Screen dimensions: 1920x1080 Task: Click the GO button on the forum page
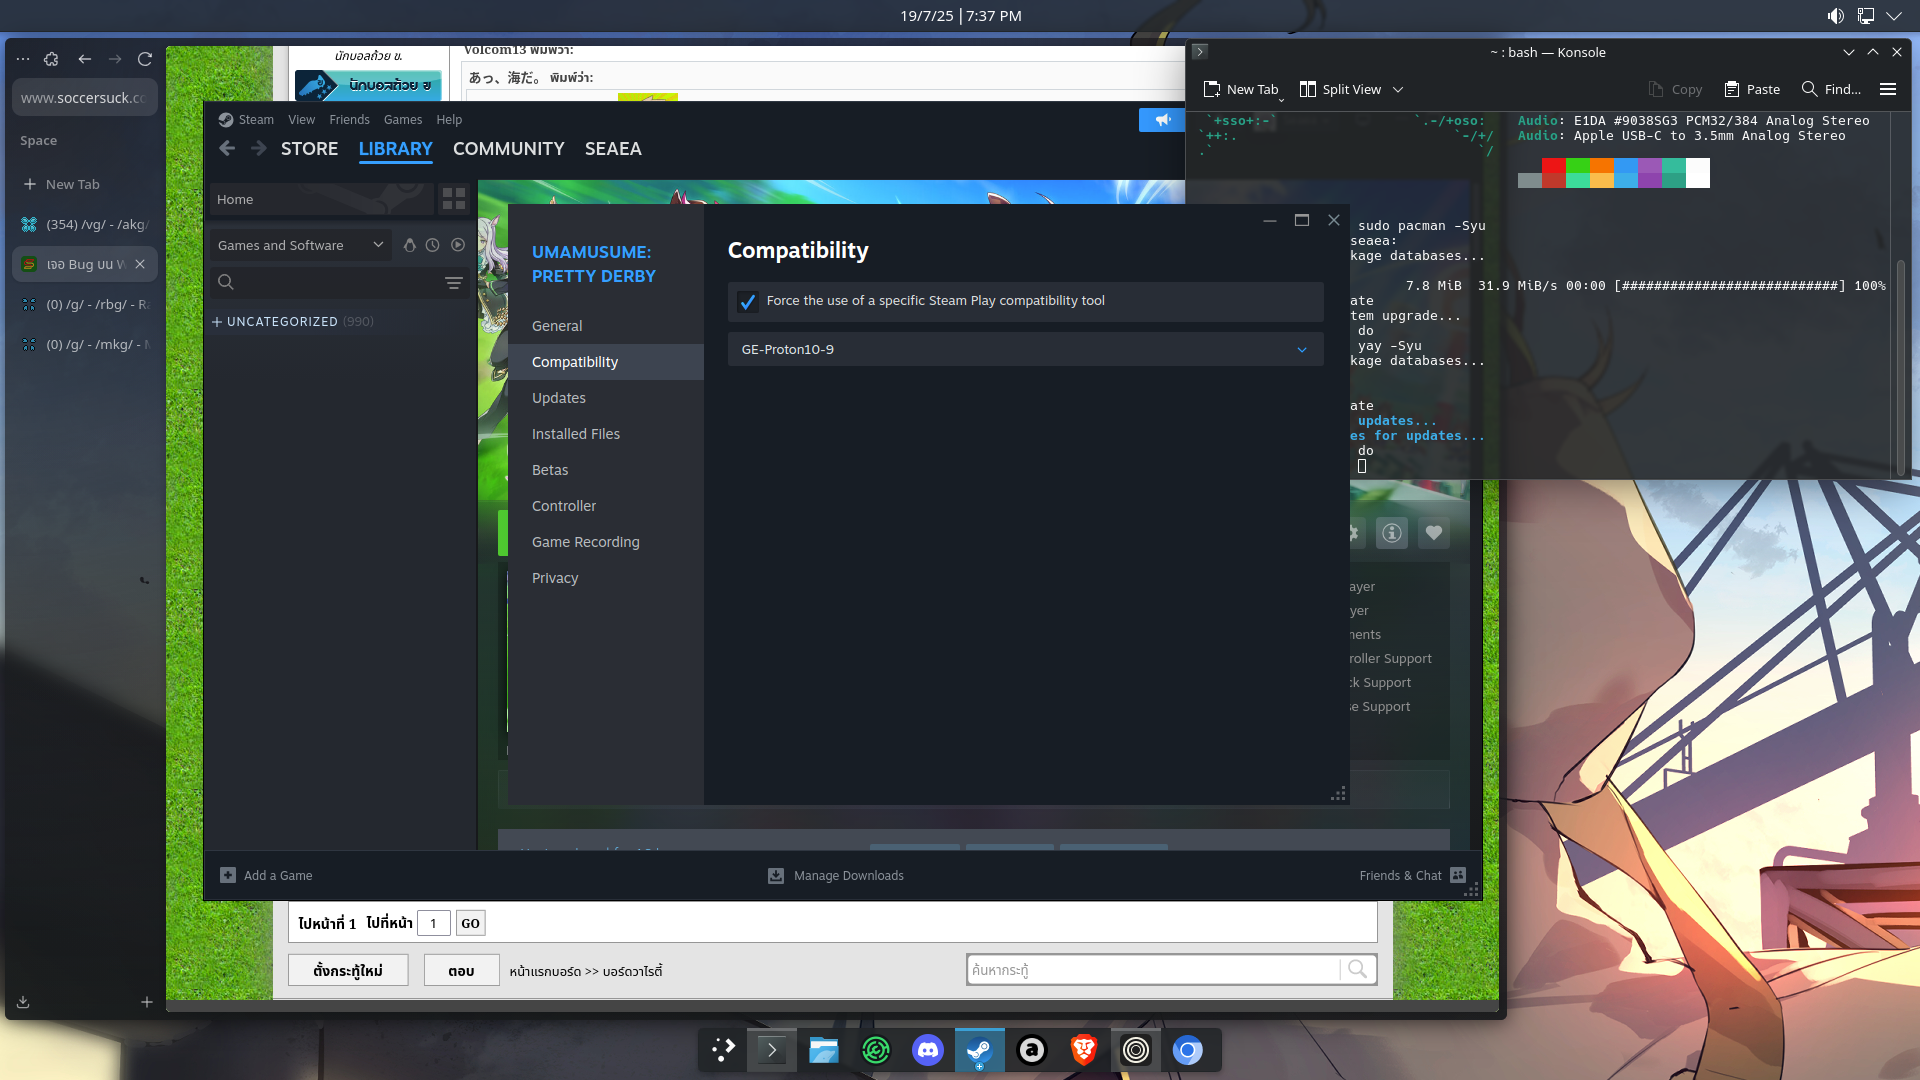[x=470, y=923]
